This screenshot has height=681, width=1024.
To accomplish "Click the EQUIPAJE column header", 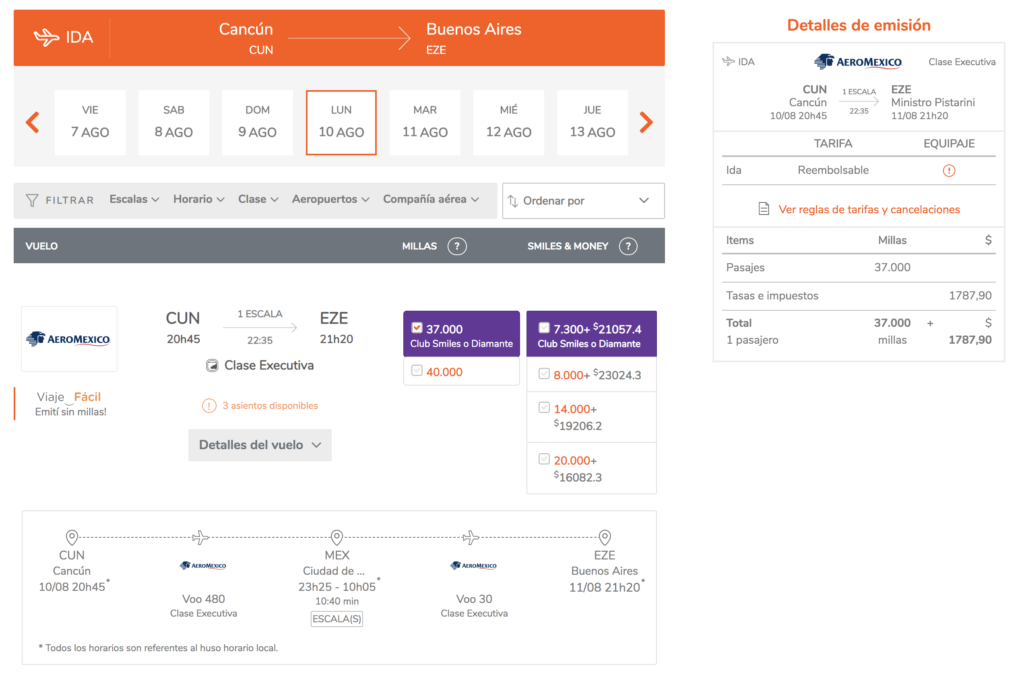I will tap(949, 143).
